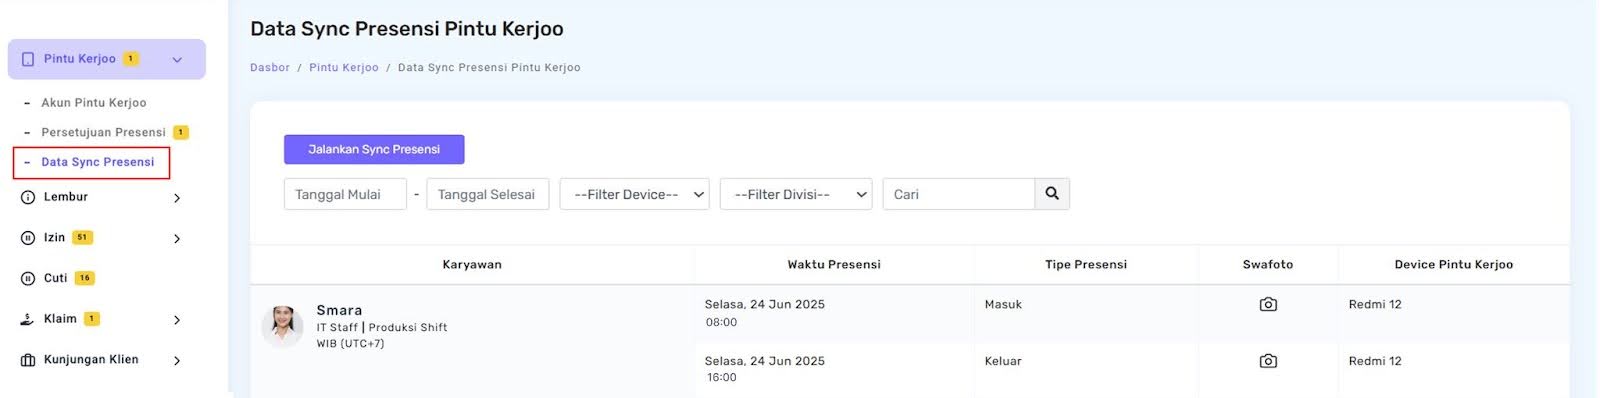Click WIB (UTC+7) timezone text
The image size is (1600, 398).
tap(351, 344)
